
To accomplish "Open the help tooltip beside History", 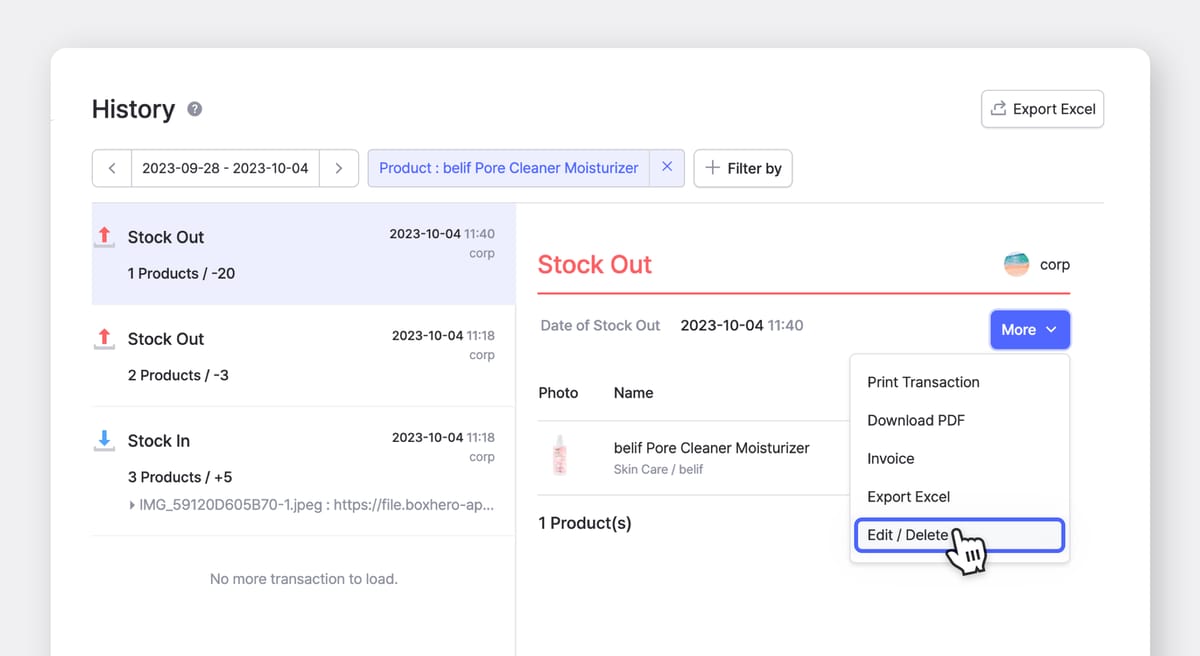I will (193, 110).
